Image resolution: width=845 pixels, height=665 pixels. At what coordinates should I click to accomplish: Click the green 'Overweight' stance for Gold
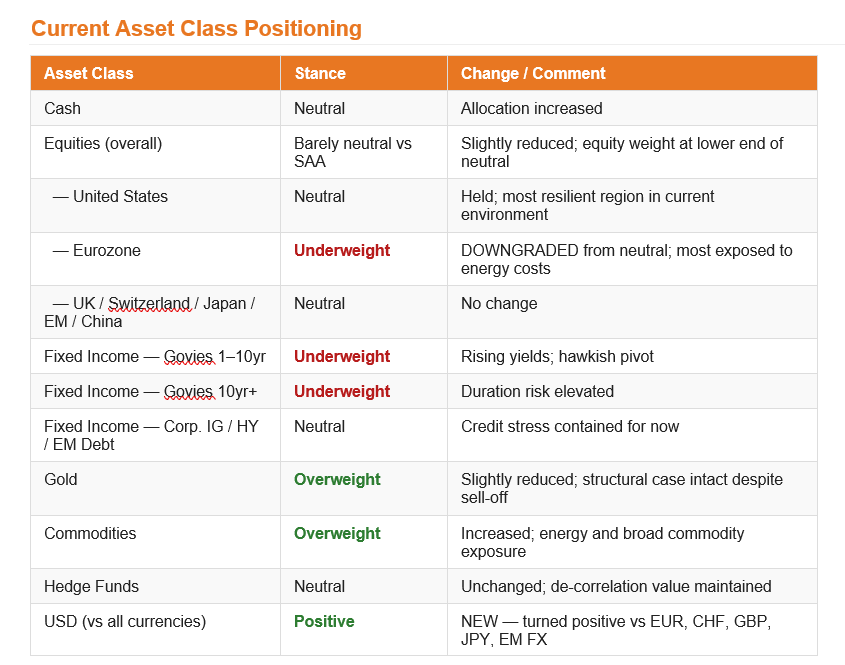(x=337, y=479)
